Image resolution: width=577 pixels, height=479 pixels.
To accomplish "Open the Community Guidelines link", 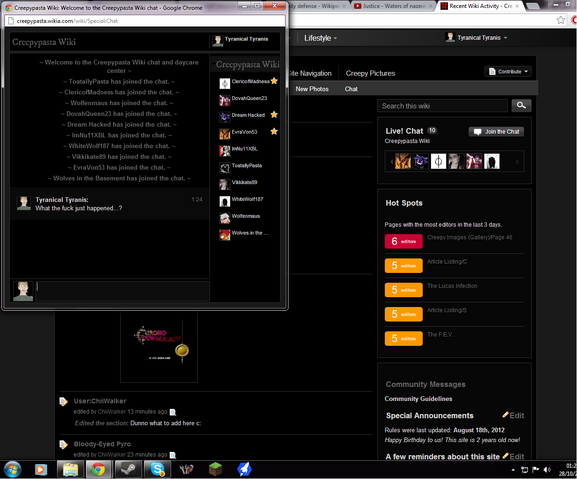I will click(418, 398).
